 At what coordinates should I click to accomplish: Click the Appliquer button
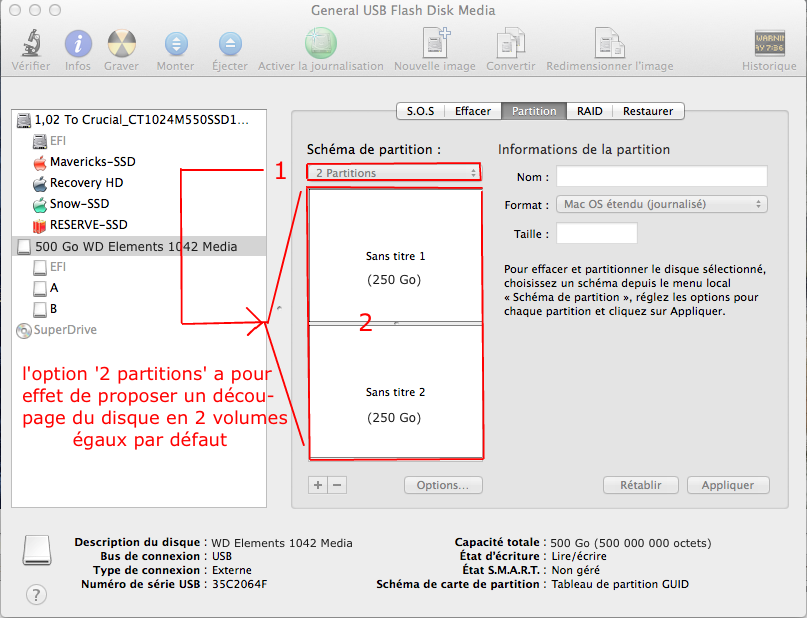click(728, 485)
